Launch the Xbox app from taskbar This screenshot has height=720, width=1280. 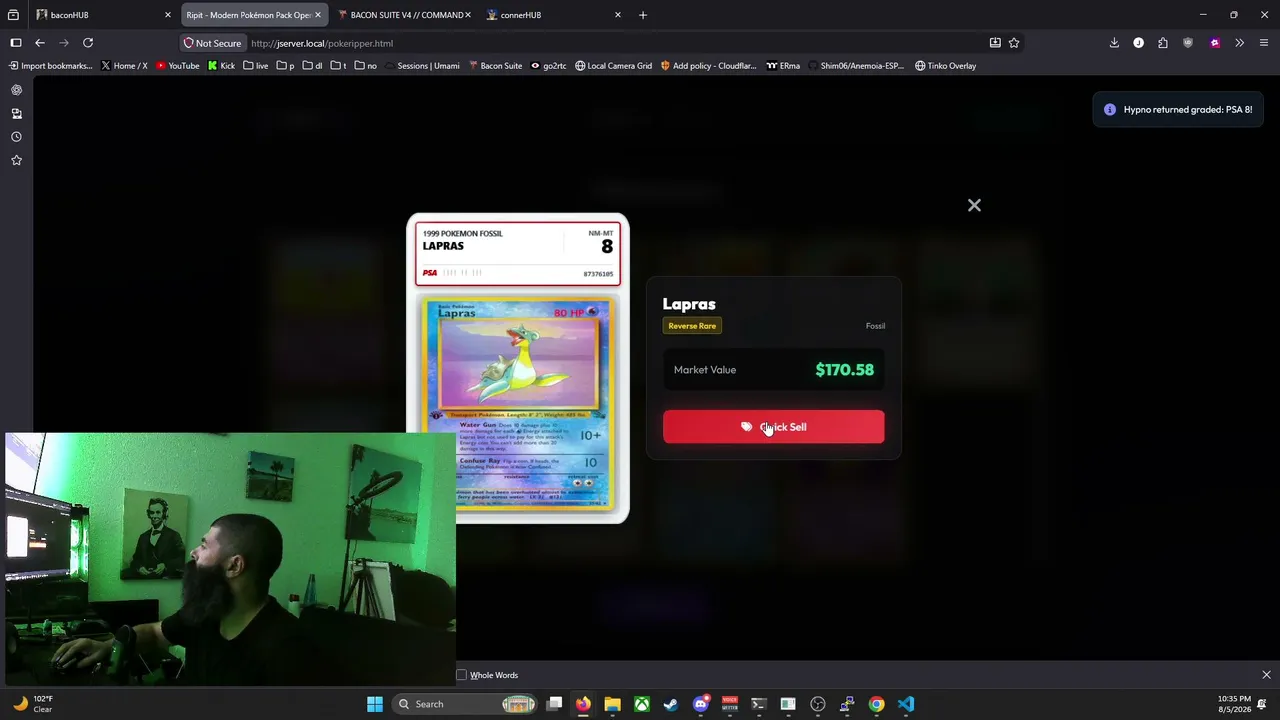tap(642, 704)
